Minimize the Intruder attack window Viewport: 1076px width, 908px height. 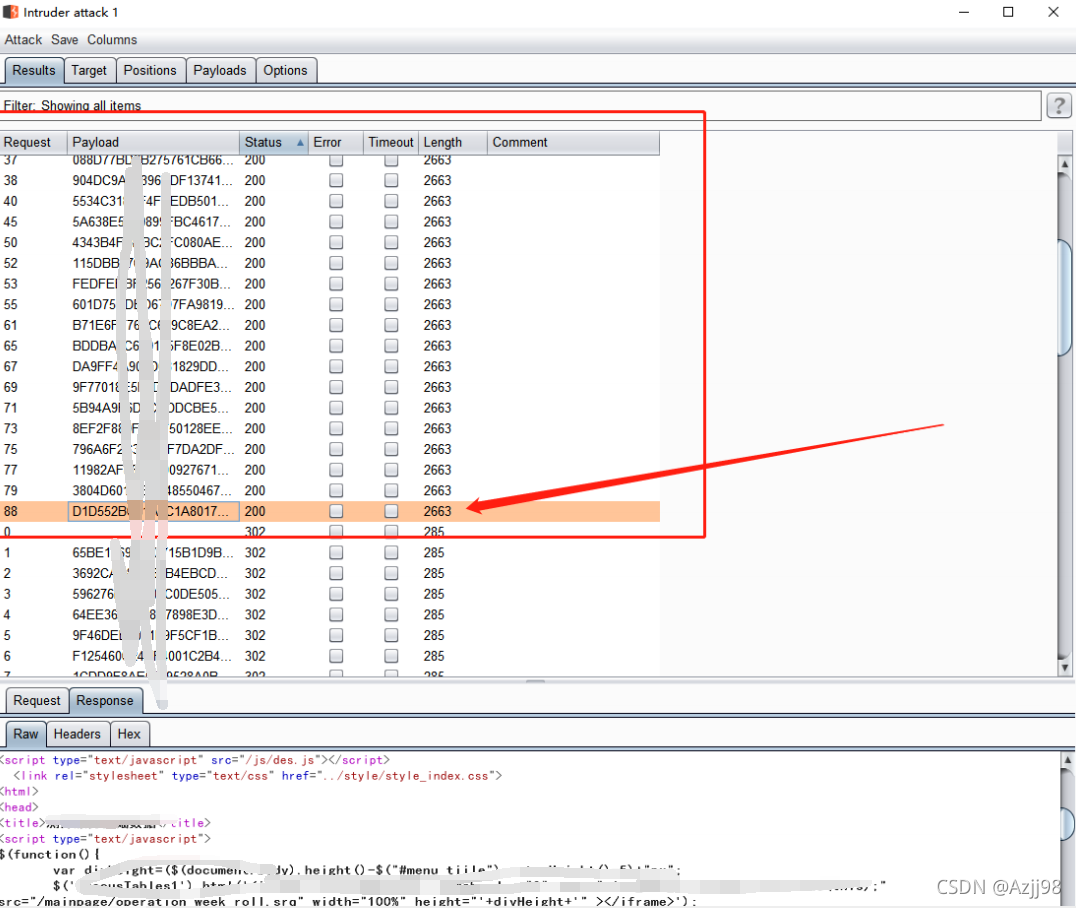click(x=964, y=12)
